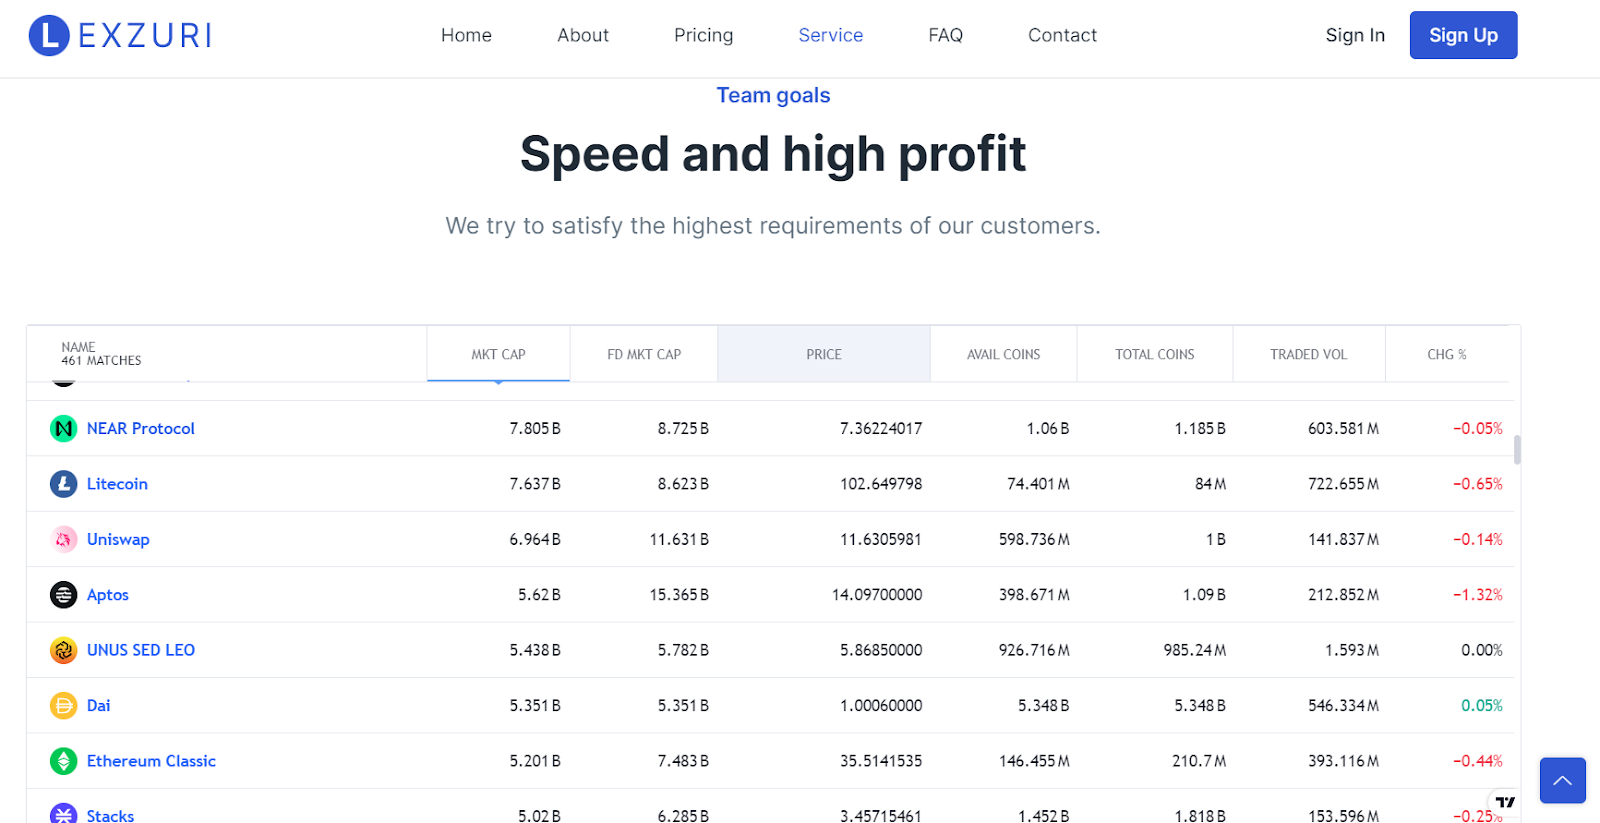Click NEAR Protocol traded volume 603.581 M
The width and height of the screenshot is (1600, 823).
point(1343,428)
